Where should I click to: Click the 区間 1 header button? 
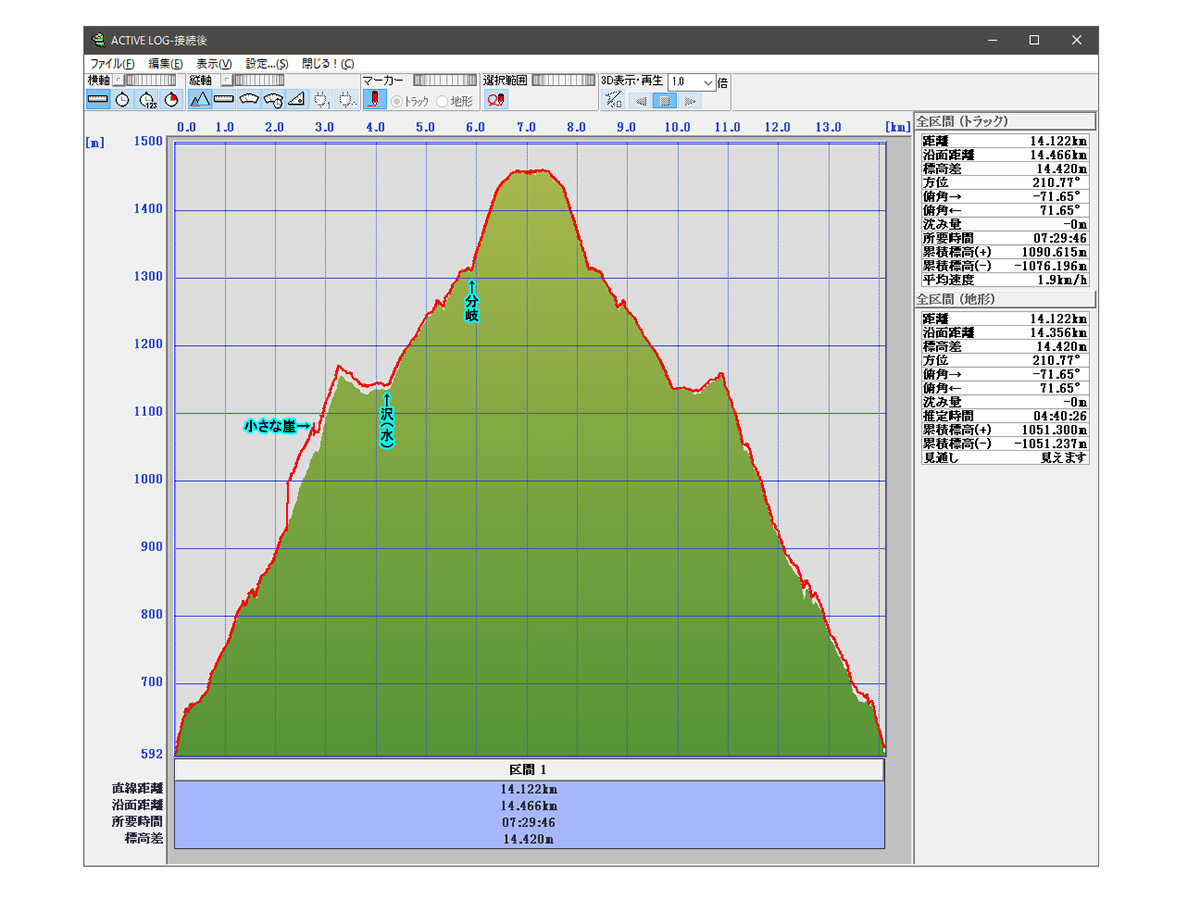(x=529, y=770)
